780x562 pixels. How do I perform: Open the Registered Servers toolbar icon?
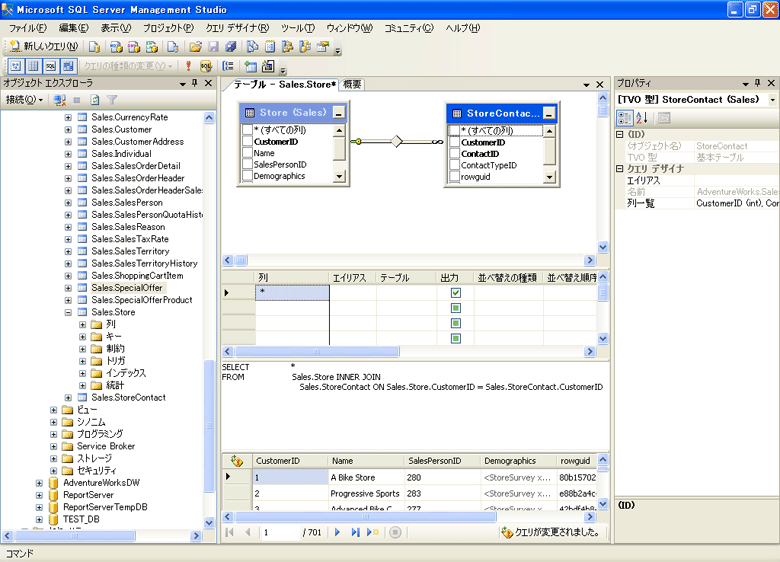point(252,47)
